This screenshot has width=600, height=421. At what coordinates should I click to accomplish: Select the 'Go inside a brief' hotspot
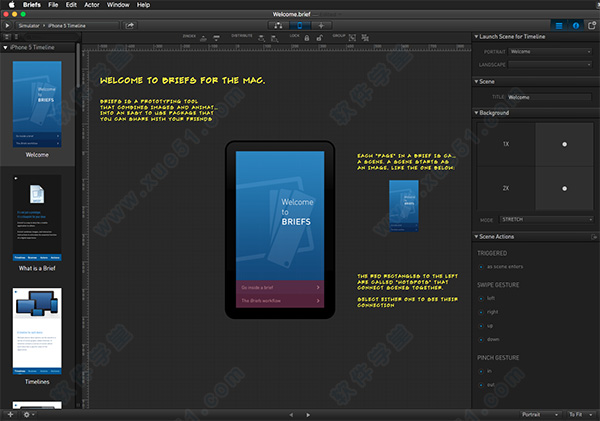[x=280, y=287]
